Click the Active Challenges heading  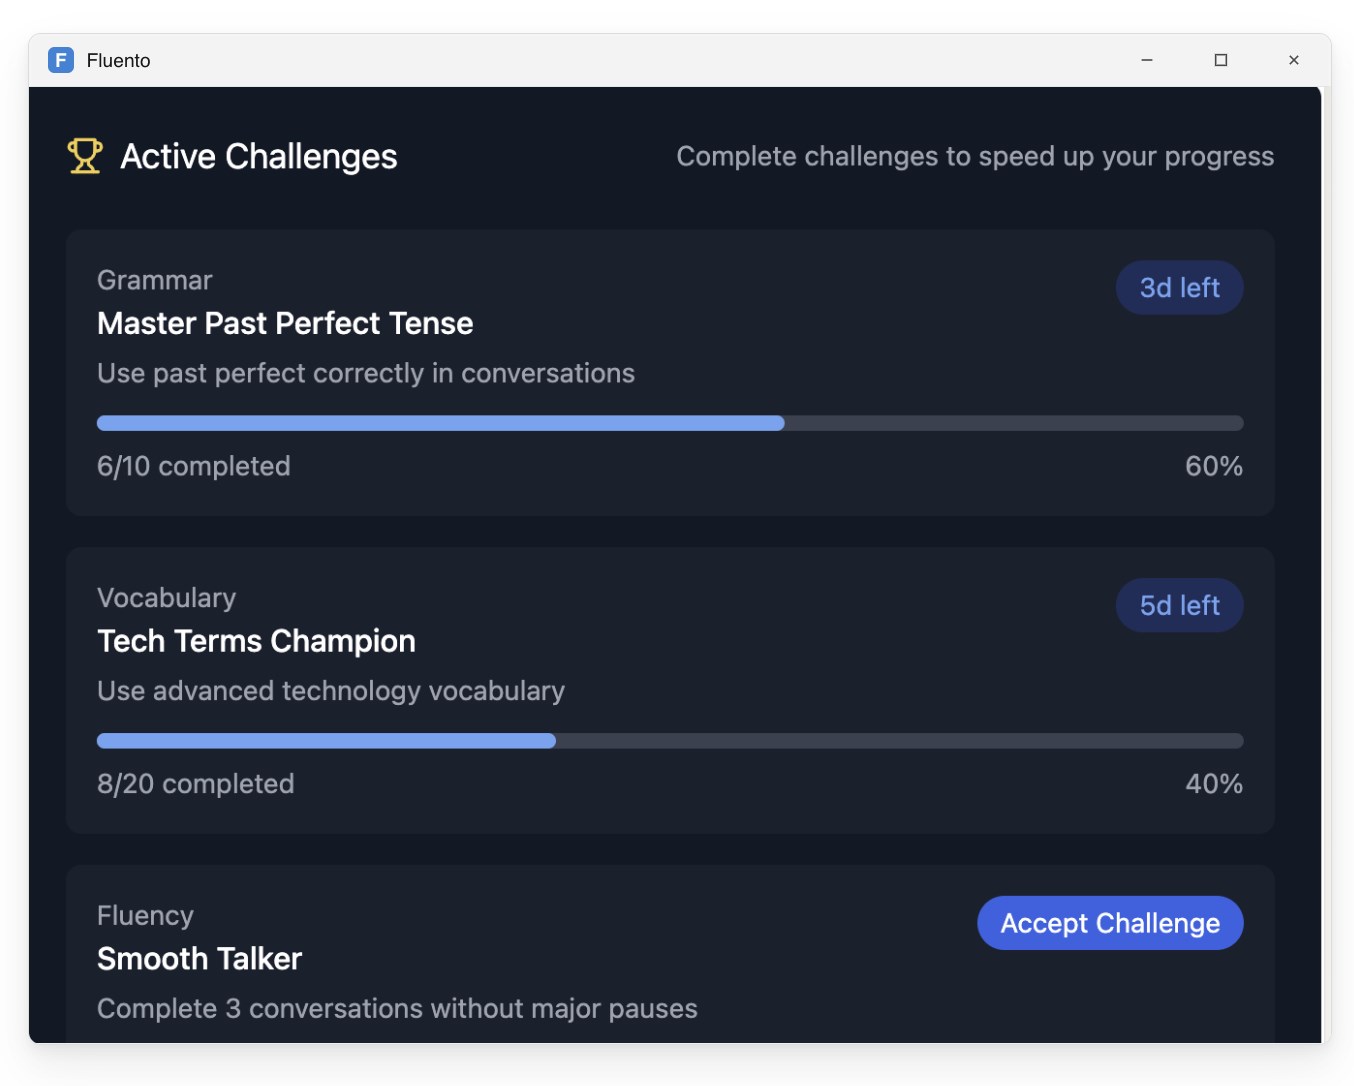point(259,157)
